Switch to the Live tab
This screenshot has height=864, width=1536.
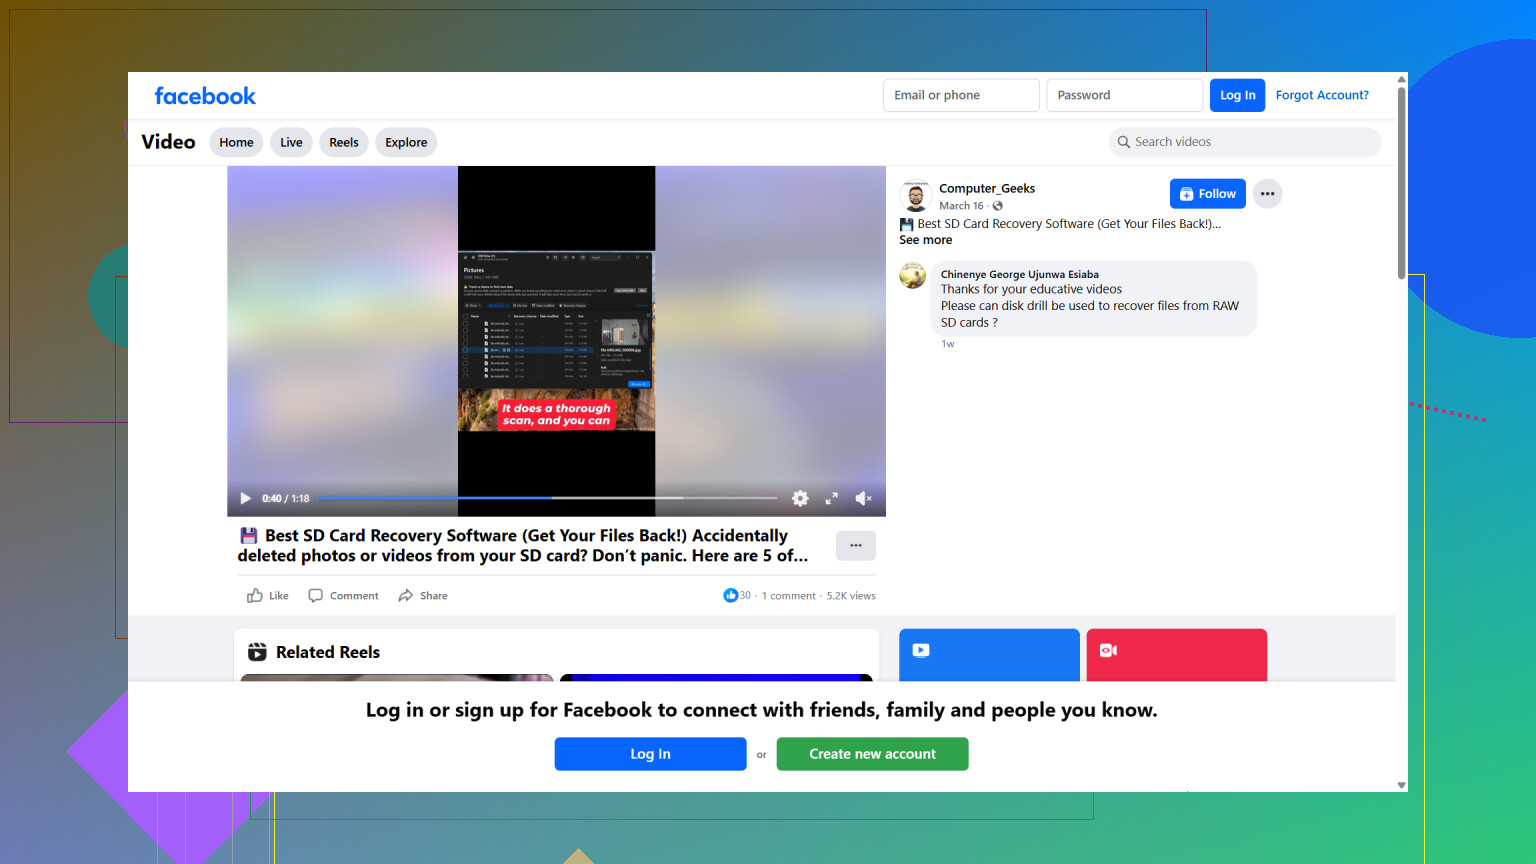(x=291, y=142)
